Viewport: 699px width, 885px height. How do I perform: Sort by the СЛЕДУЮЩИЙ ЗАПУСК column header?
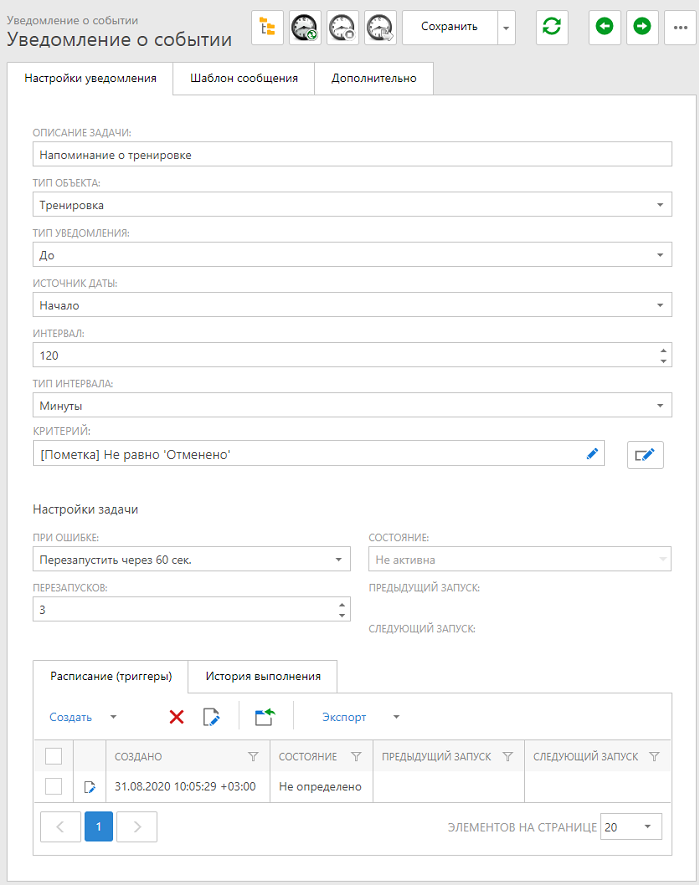(586, 756)
